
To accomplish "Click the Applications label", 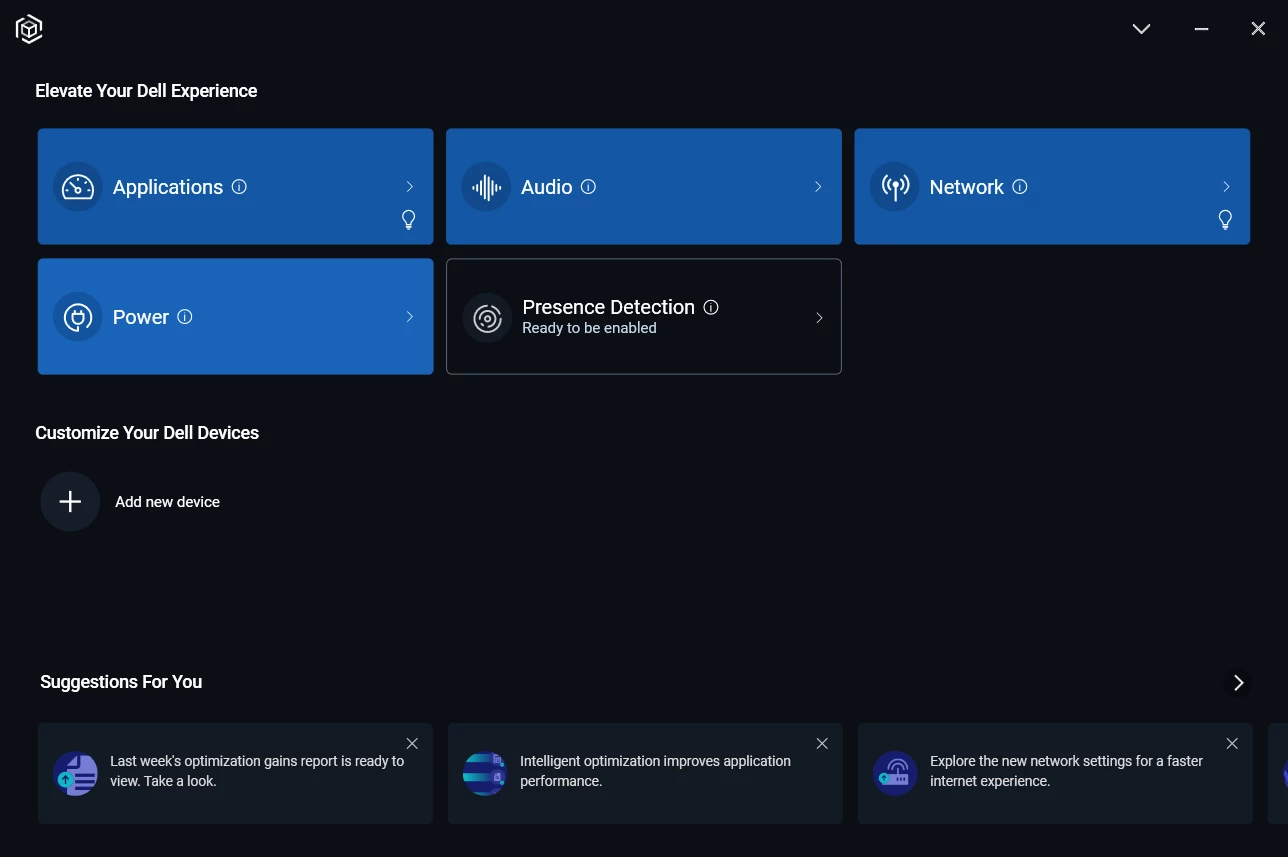I will [168, 187].
